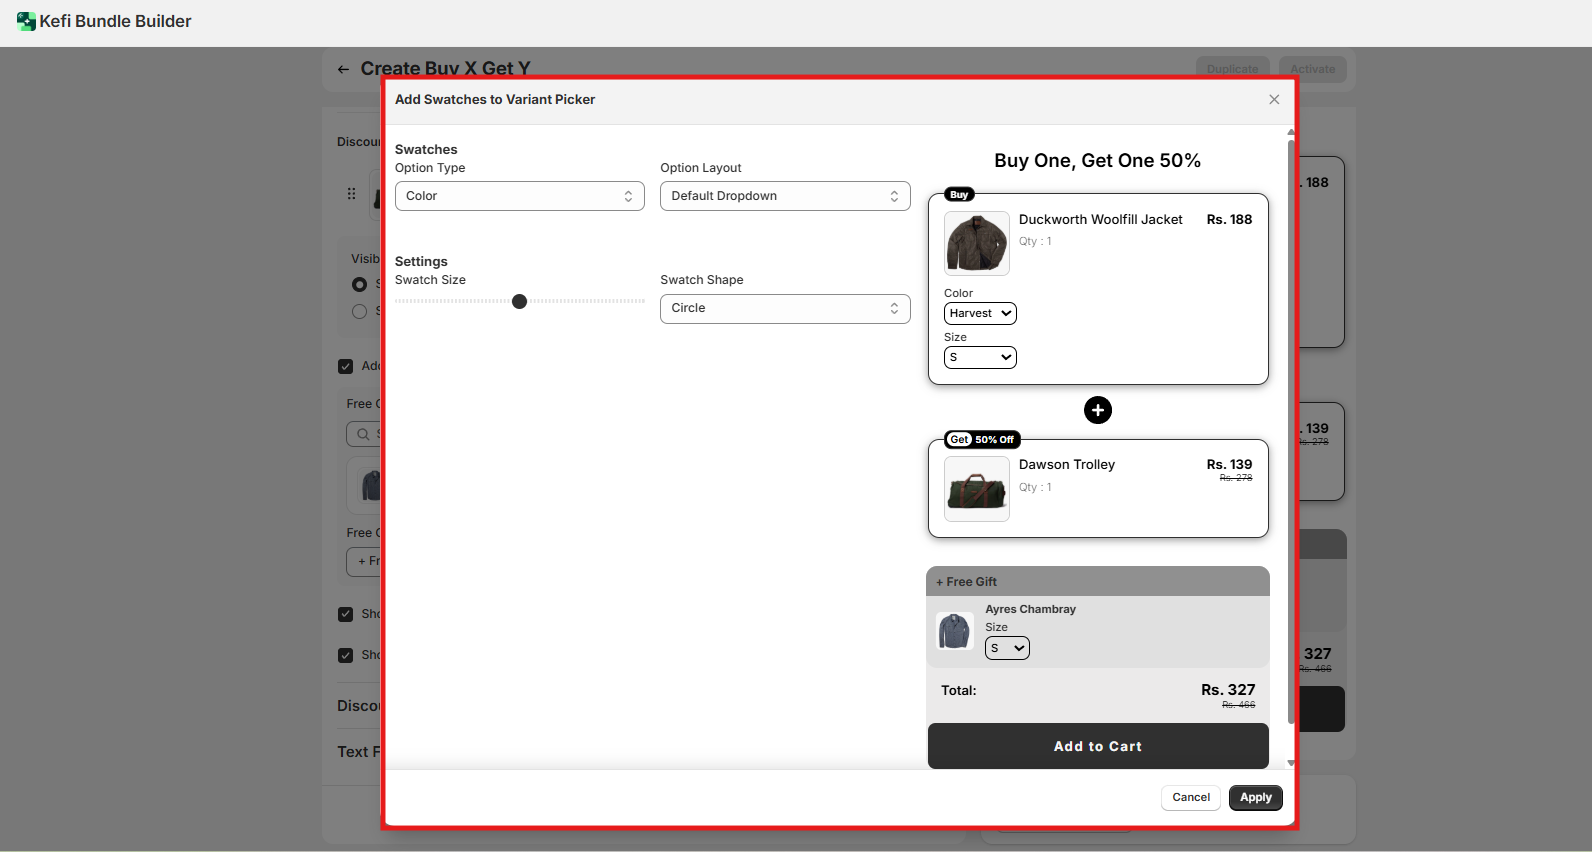
Task: Toggle the checkbox above Free Gift search
Action: (x=346, y=366)
